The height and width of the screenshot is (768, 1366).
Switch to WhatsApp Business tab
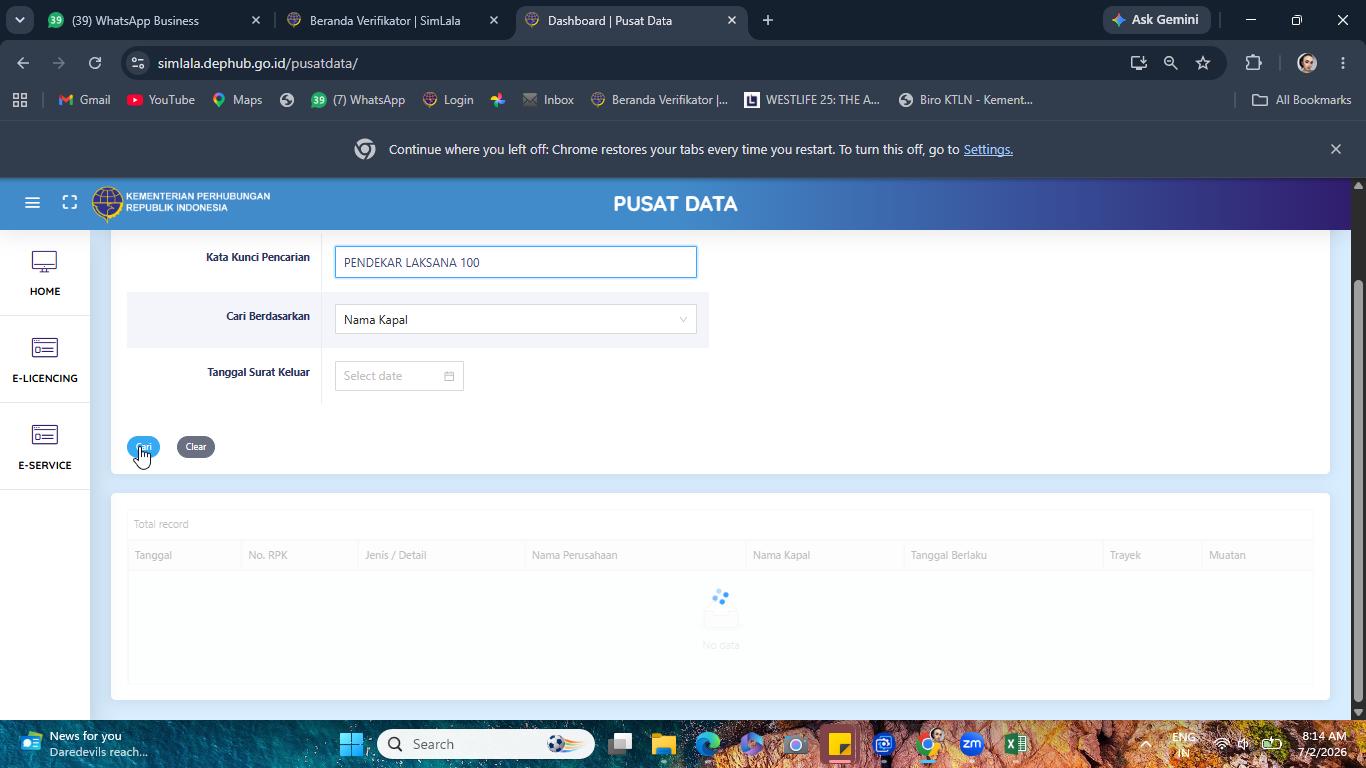155,20
